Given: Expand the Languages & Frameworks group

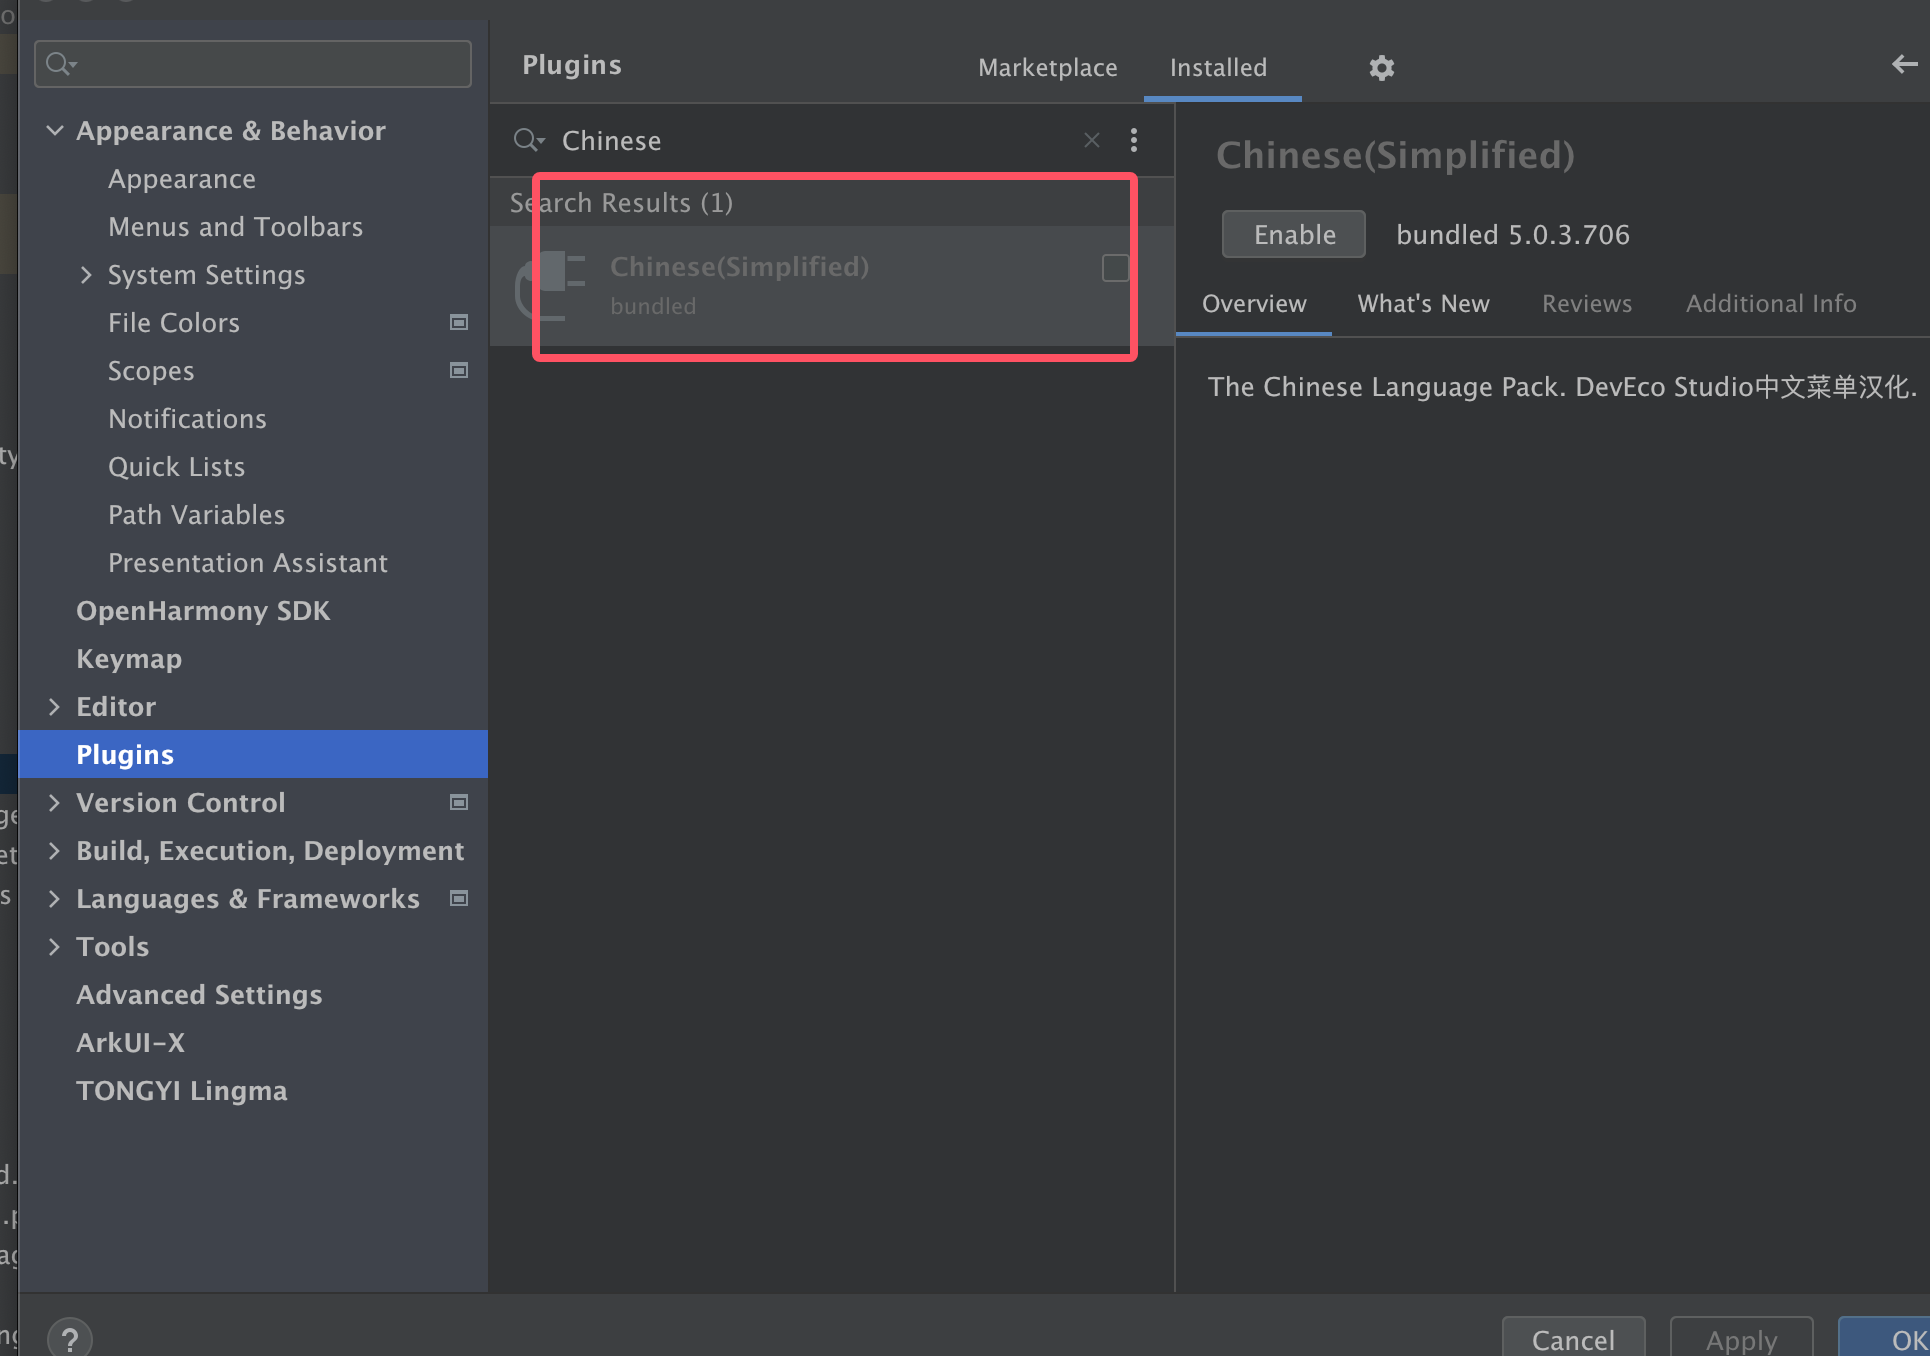Looking at the screenshot, I should [54, 899].
